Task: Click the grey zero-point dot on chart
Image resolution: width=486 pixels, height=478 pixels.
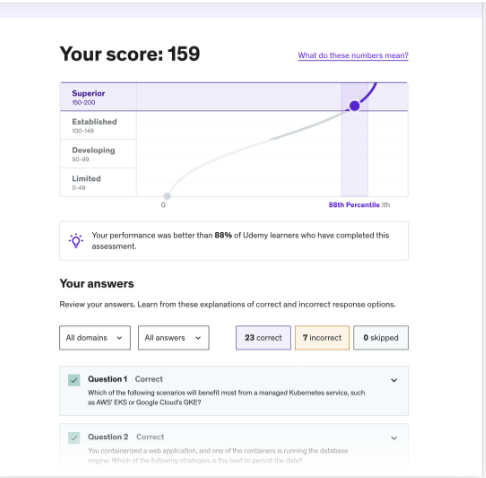Action: pyautogui.click(x=167, y=196)
